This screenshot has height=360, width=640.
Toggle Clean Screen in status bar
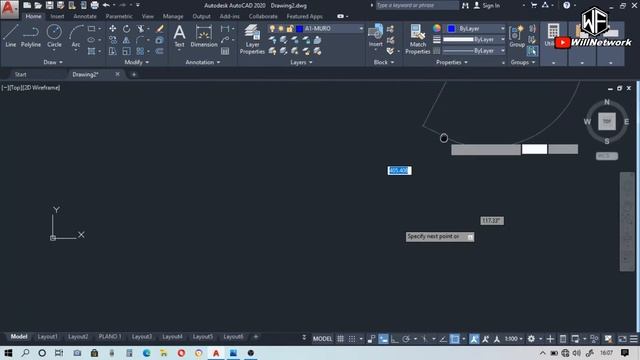[x=622, y=339]
